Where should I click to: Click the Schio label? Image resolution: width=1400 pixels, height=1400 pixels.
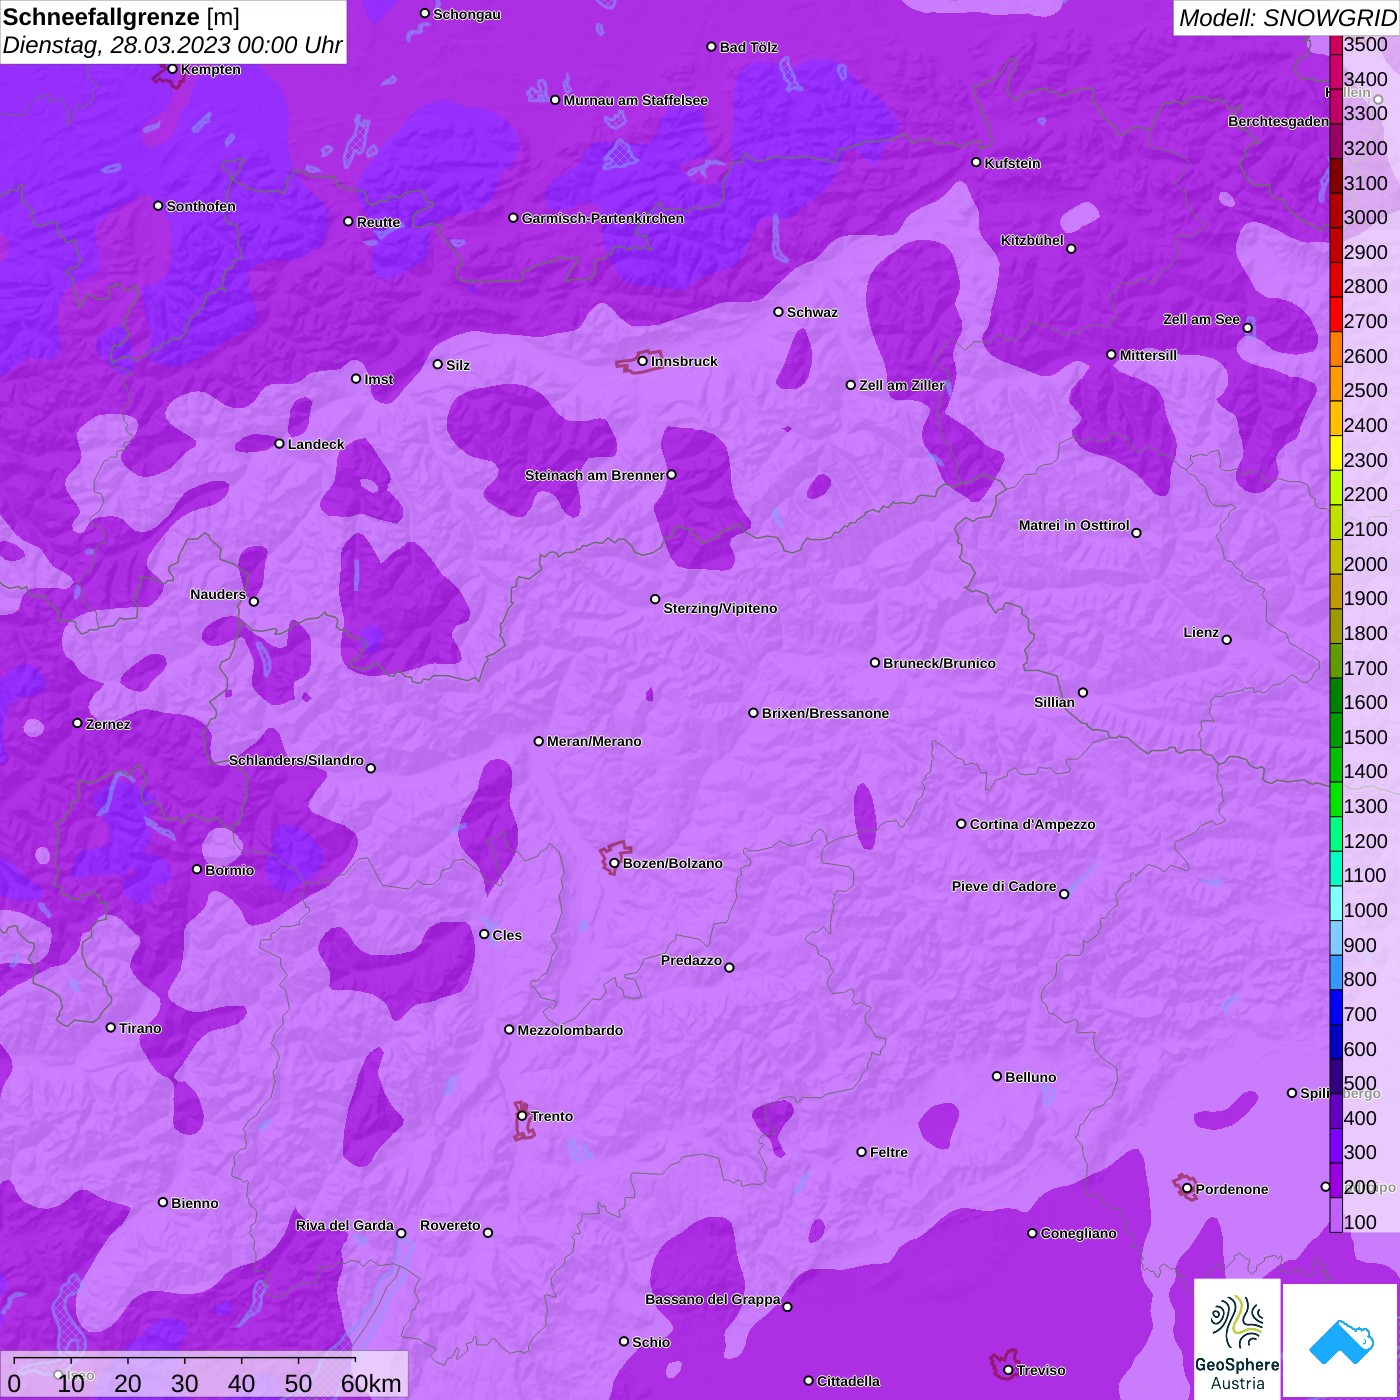tap(651, 1342)
